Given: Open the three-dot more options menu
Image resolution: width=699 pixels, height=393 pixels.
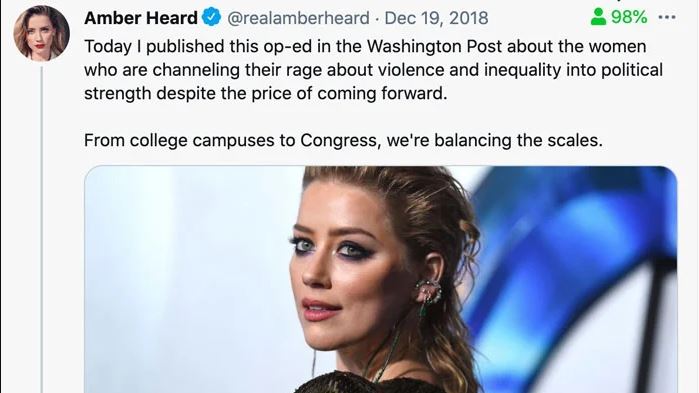Looking at the screenshot, I should pyautogui.click(x=667, y=17).
